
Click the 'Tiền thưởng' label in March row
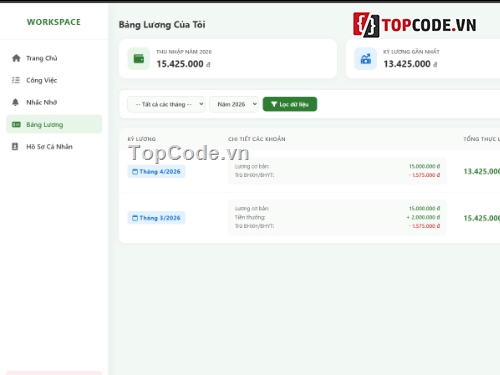(x=250, y=217)
